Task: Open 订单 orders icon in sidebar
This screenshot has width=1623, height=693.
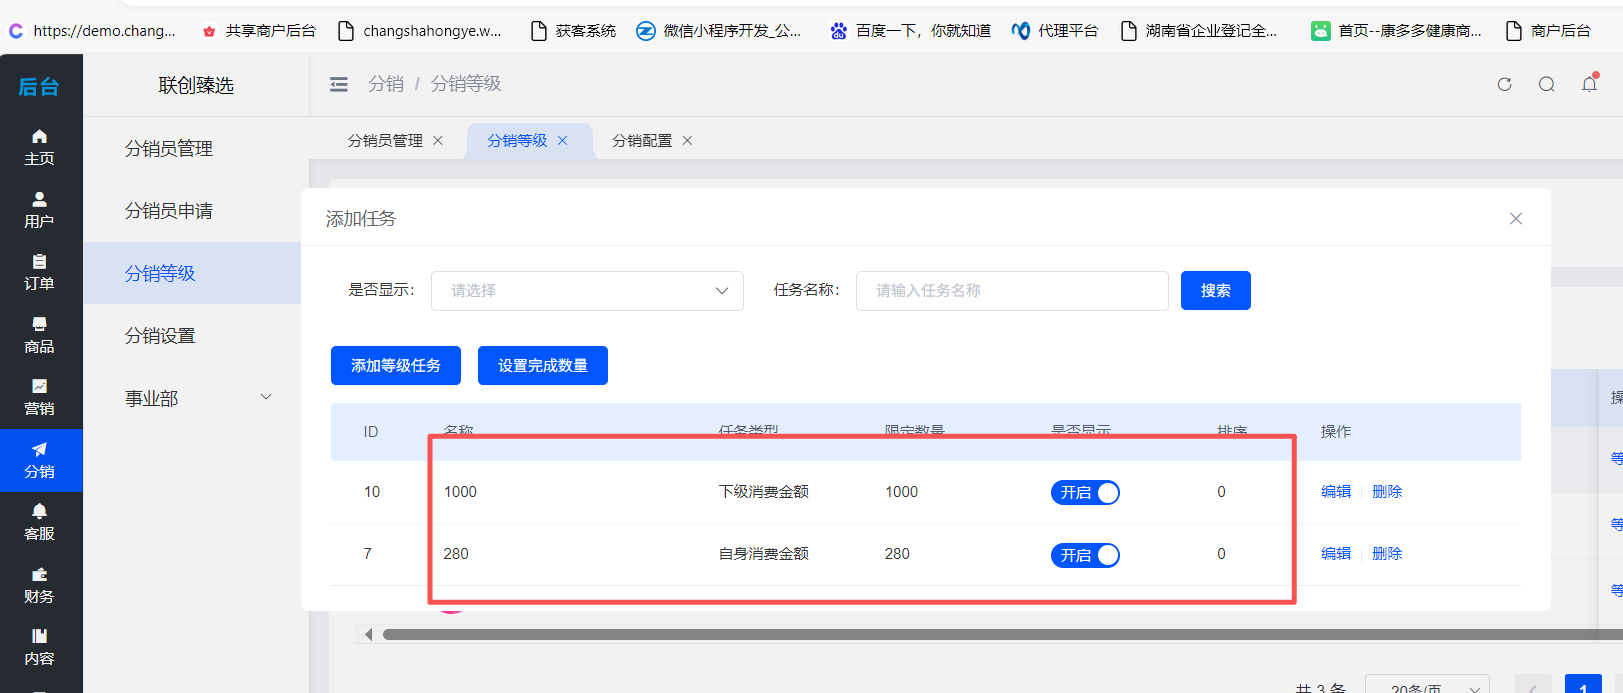Action: coord(39,271)
